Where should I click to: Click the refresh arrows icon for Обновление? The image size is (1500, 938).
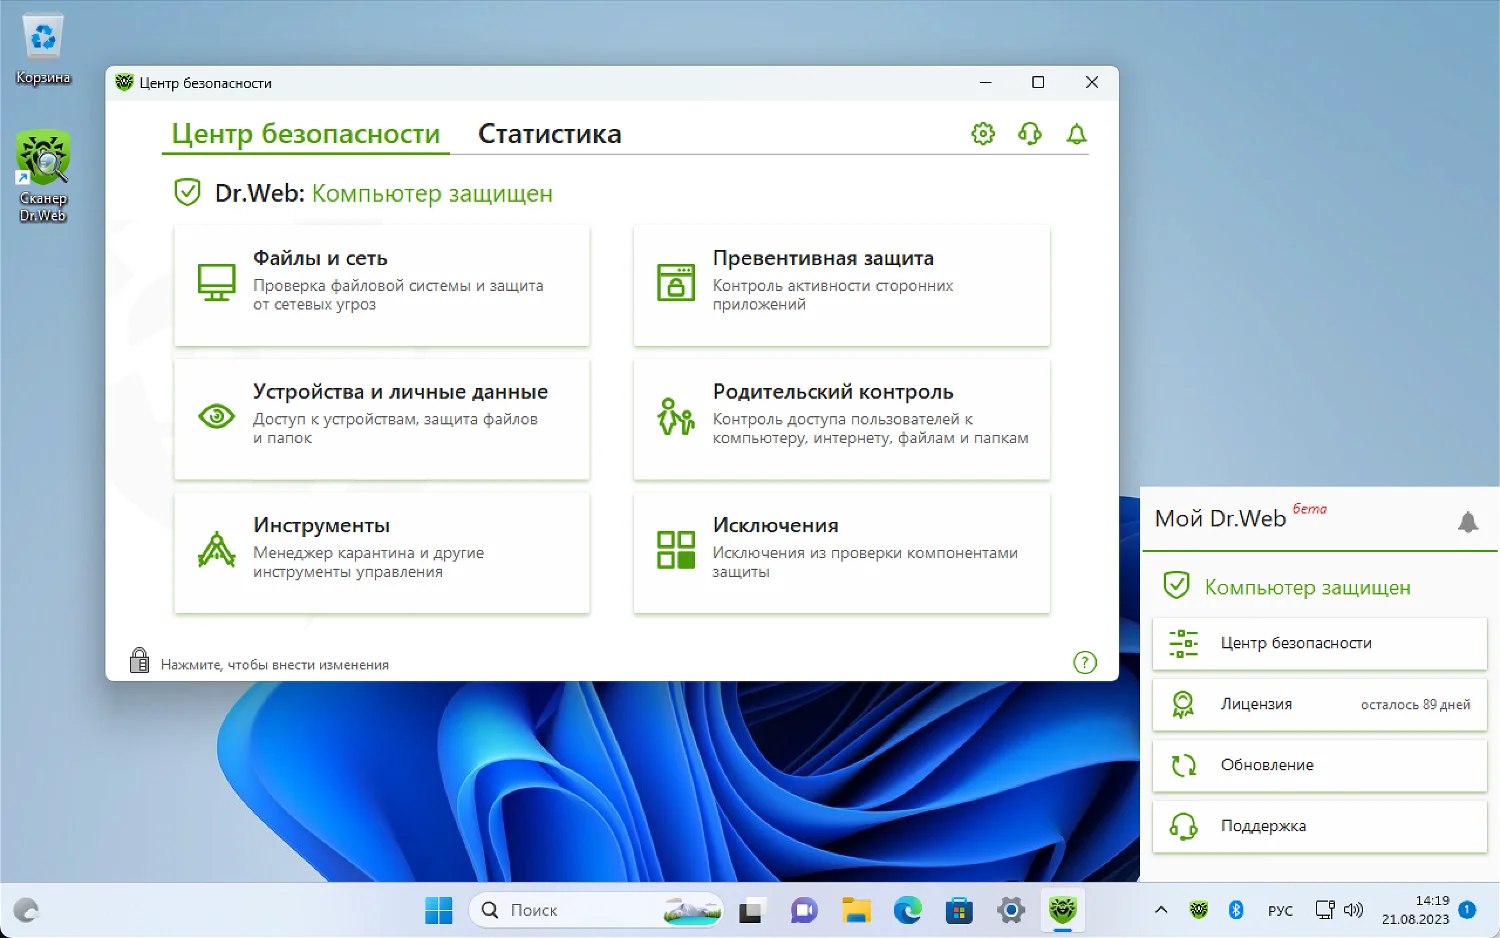coord(1183,765)
